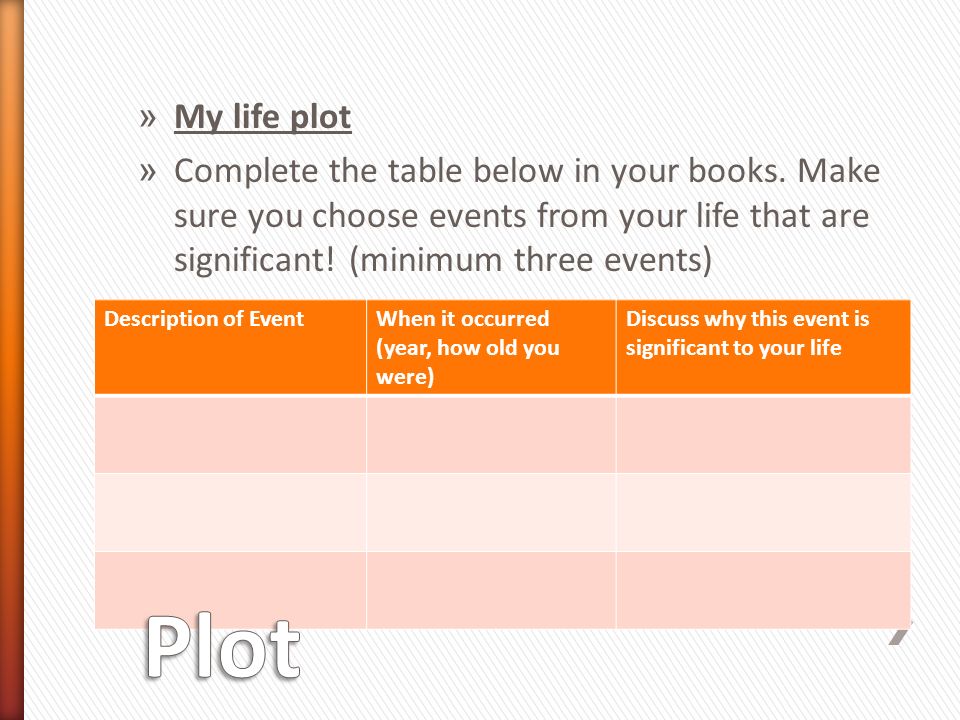
Task: Click the underlined 'My life plot' heading
Action: pos(263,117)
